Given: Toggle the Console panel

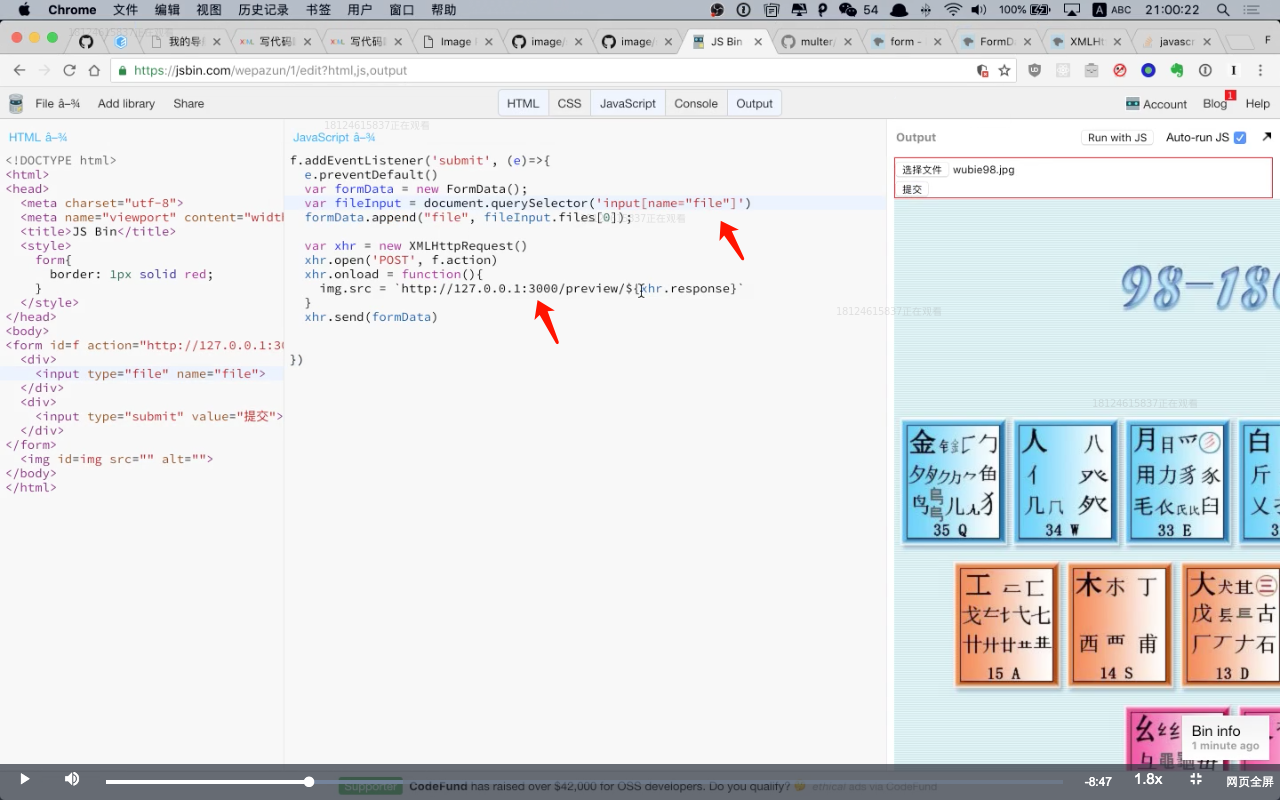Looking at the screenshot, I should (696, 103).
